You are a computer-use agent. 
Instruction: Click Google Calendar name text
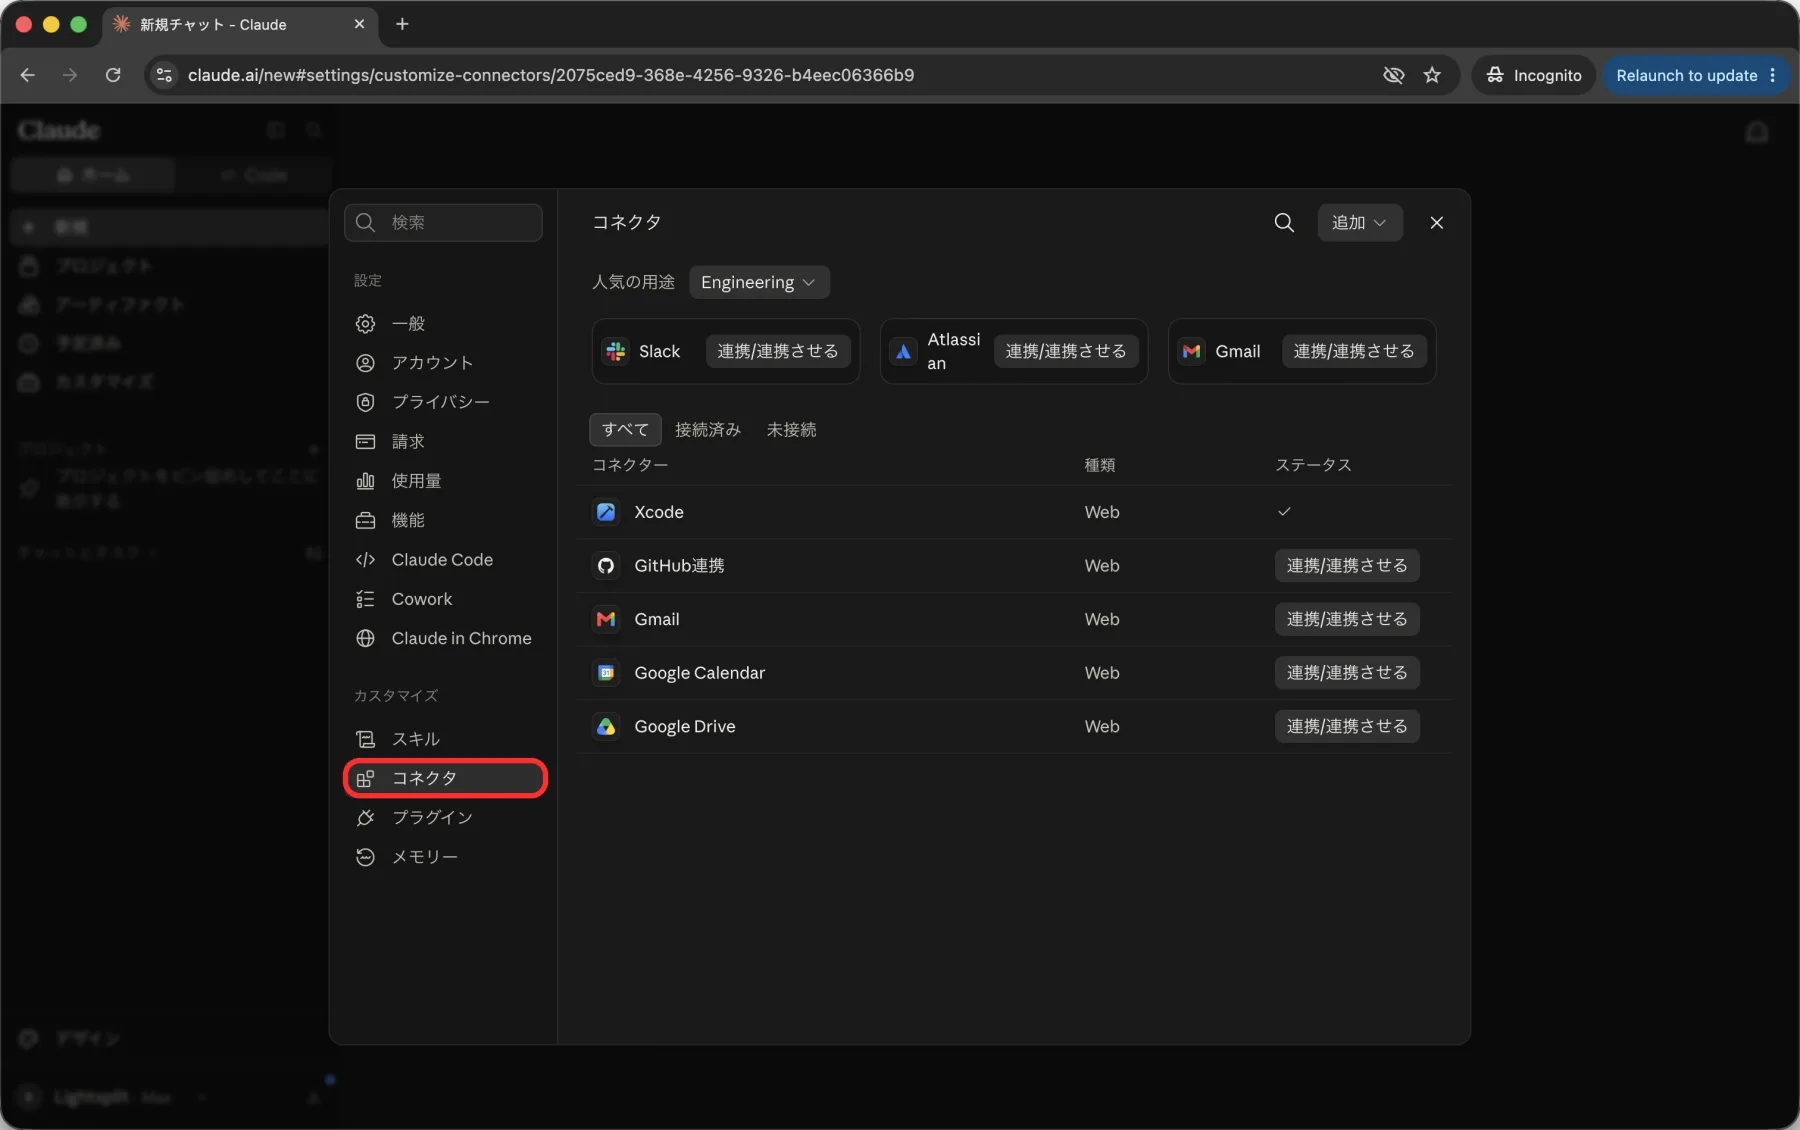coord(700,673)
